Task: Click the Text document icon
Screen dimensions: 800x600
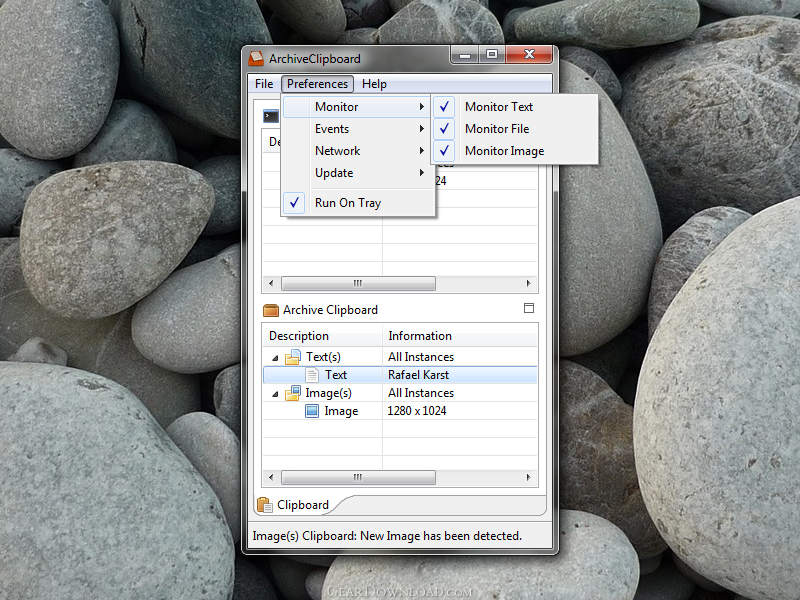Action: pyautogui.click(x=312, y=375)
